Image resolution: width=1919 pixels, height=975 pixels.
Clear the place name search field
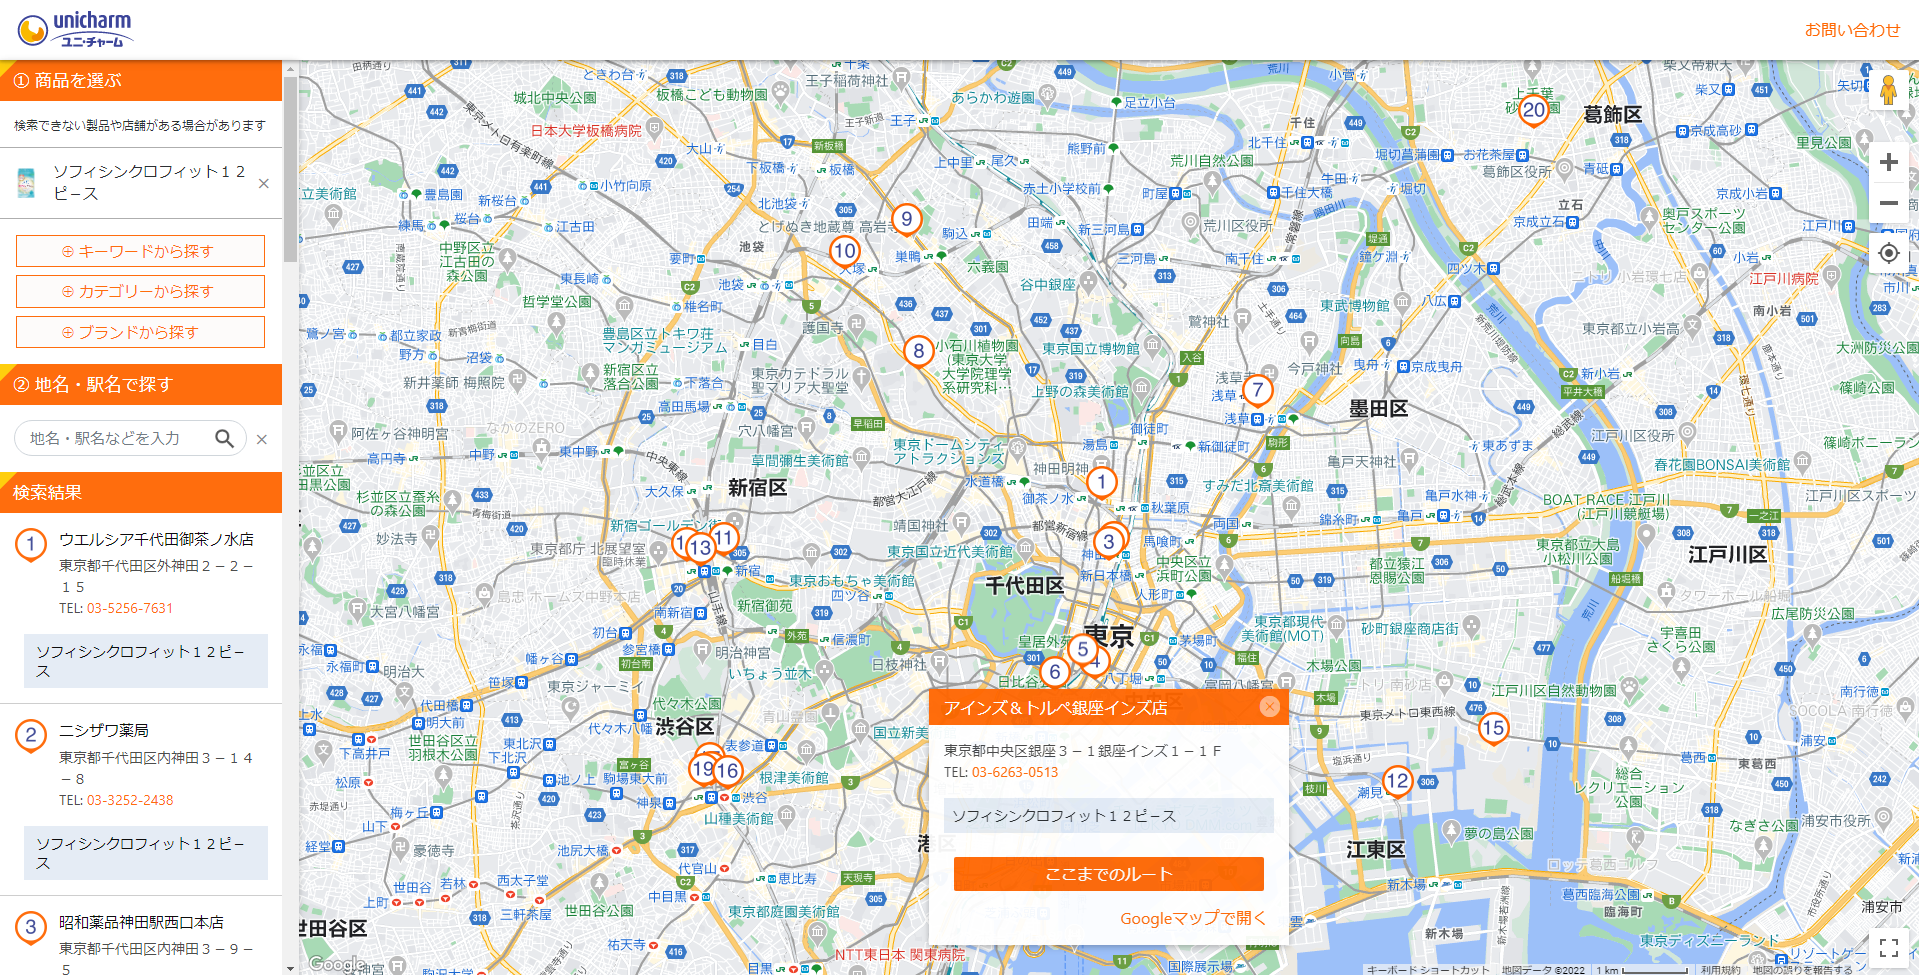262,439
